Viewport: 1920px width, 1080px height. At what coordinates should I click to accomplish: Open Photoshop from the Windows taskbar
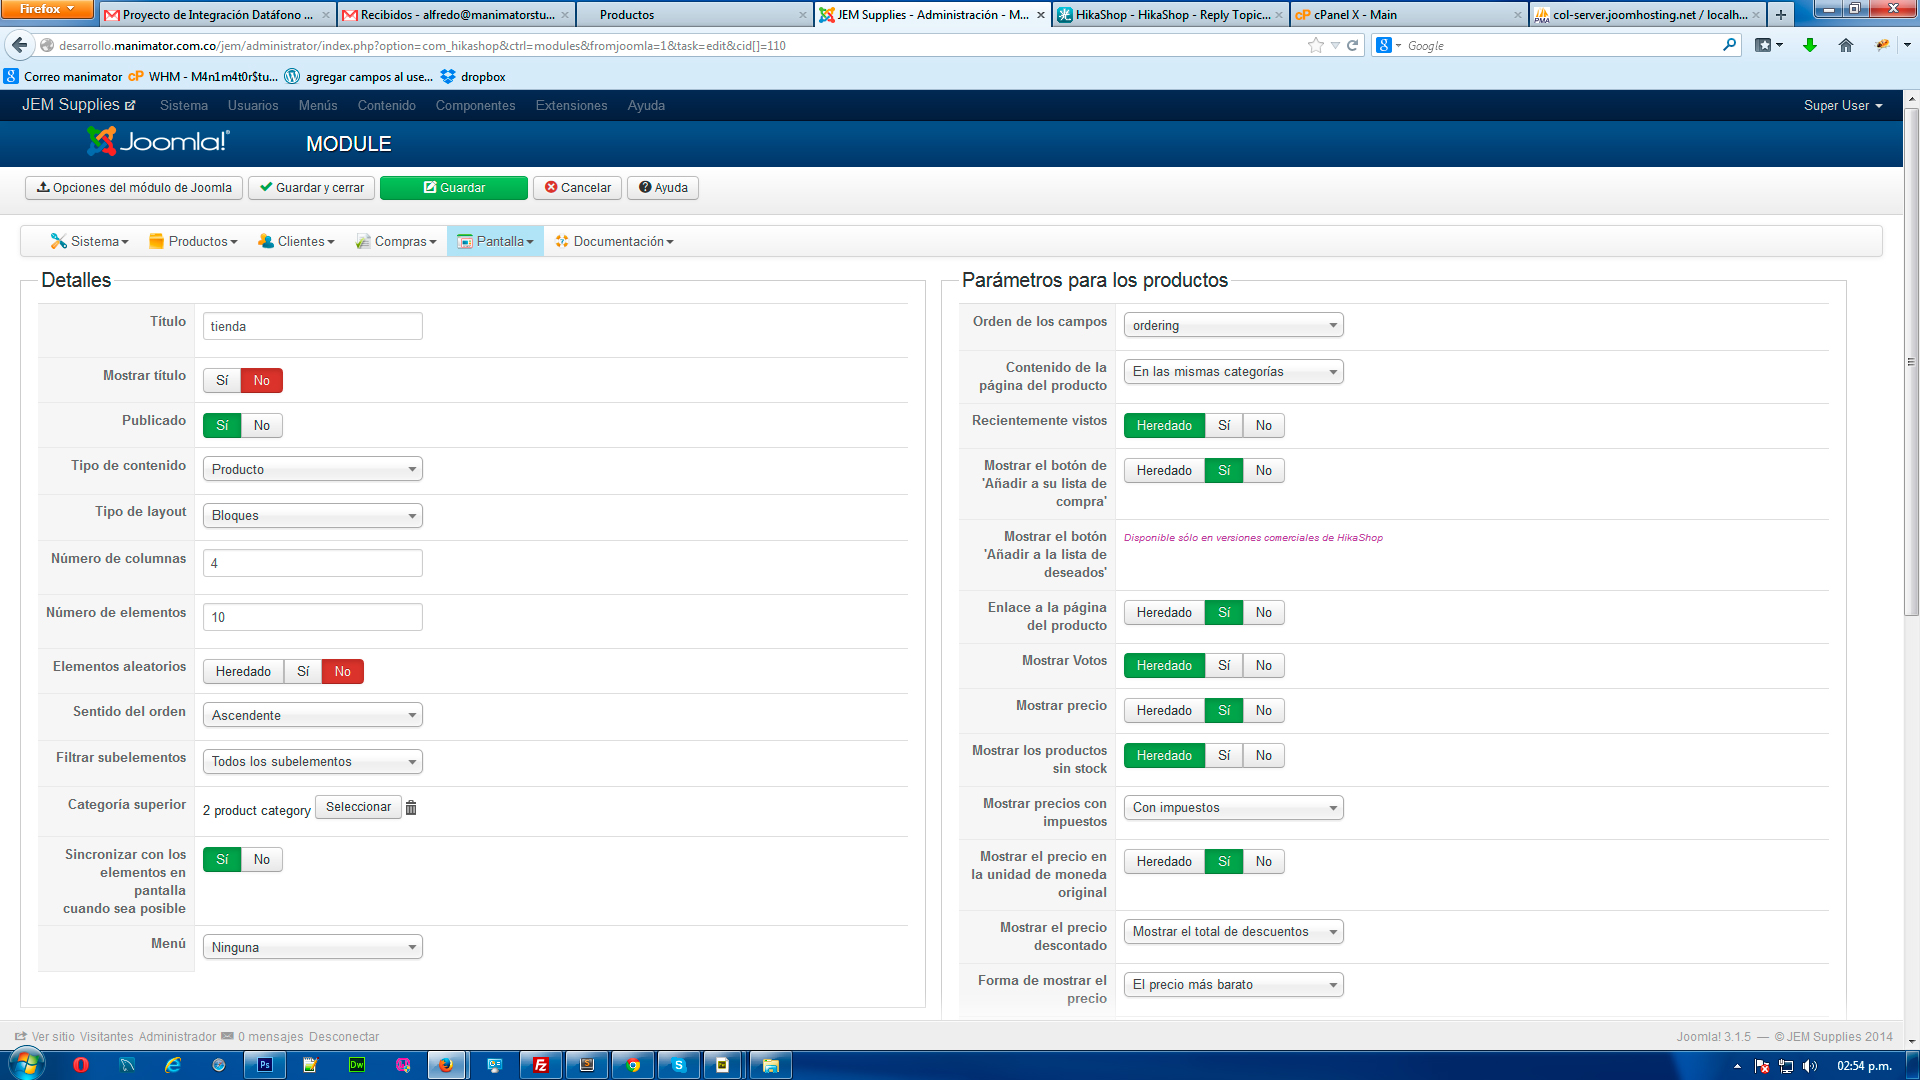coord(264,1065)
